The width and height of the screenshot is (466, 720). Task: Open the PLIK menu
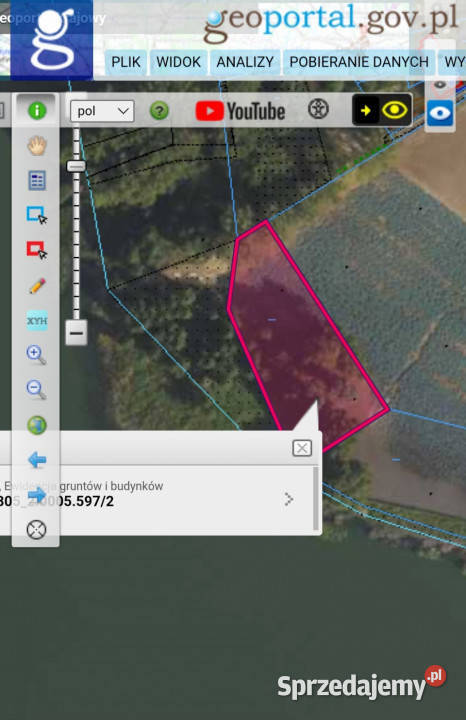tap(126, 62)
